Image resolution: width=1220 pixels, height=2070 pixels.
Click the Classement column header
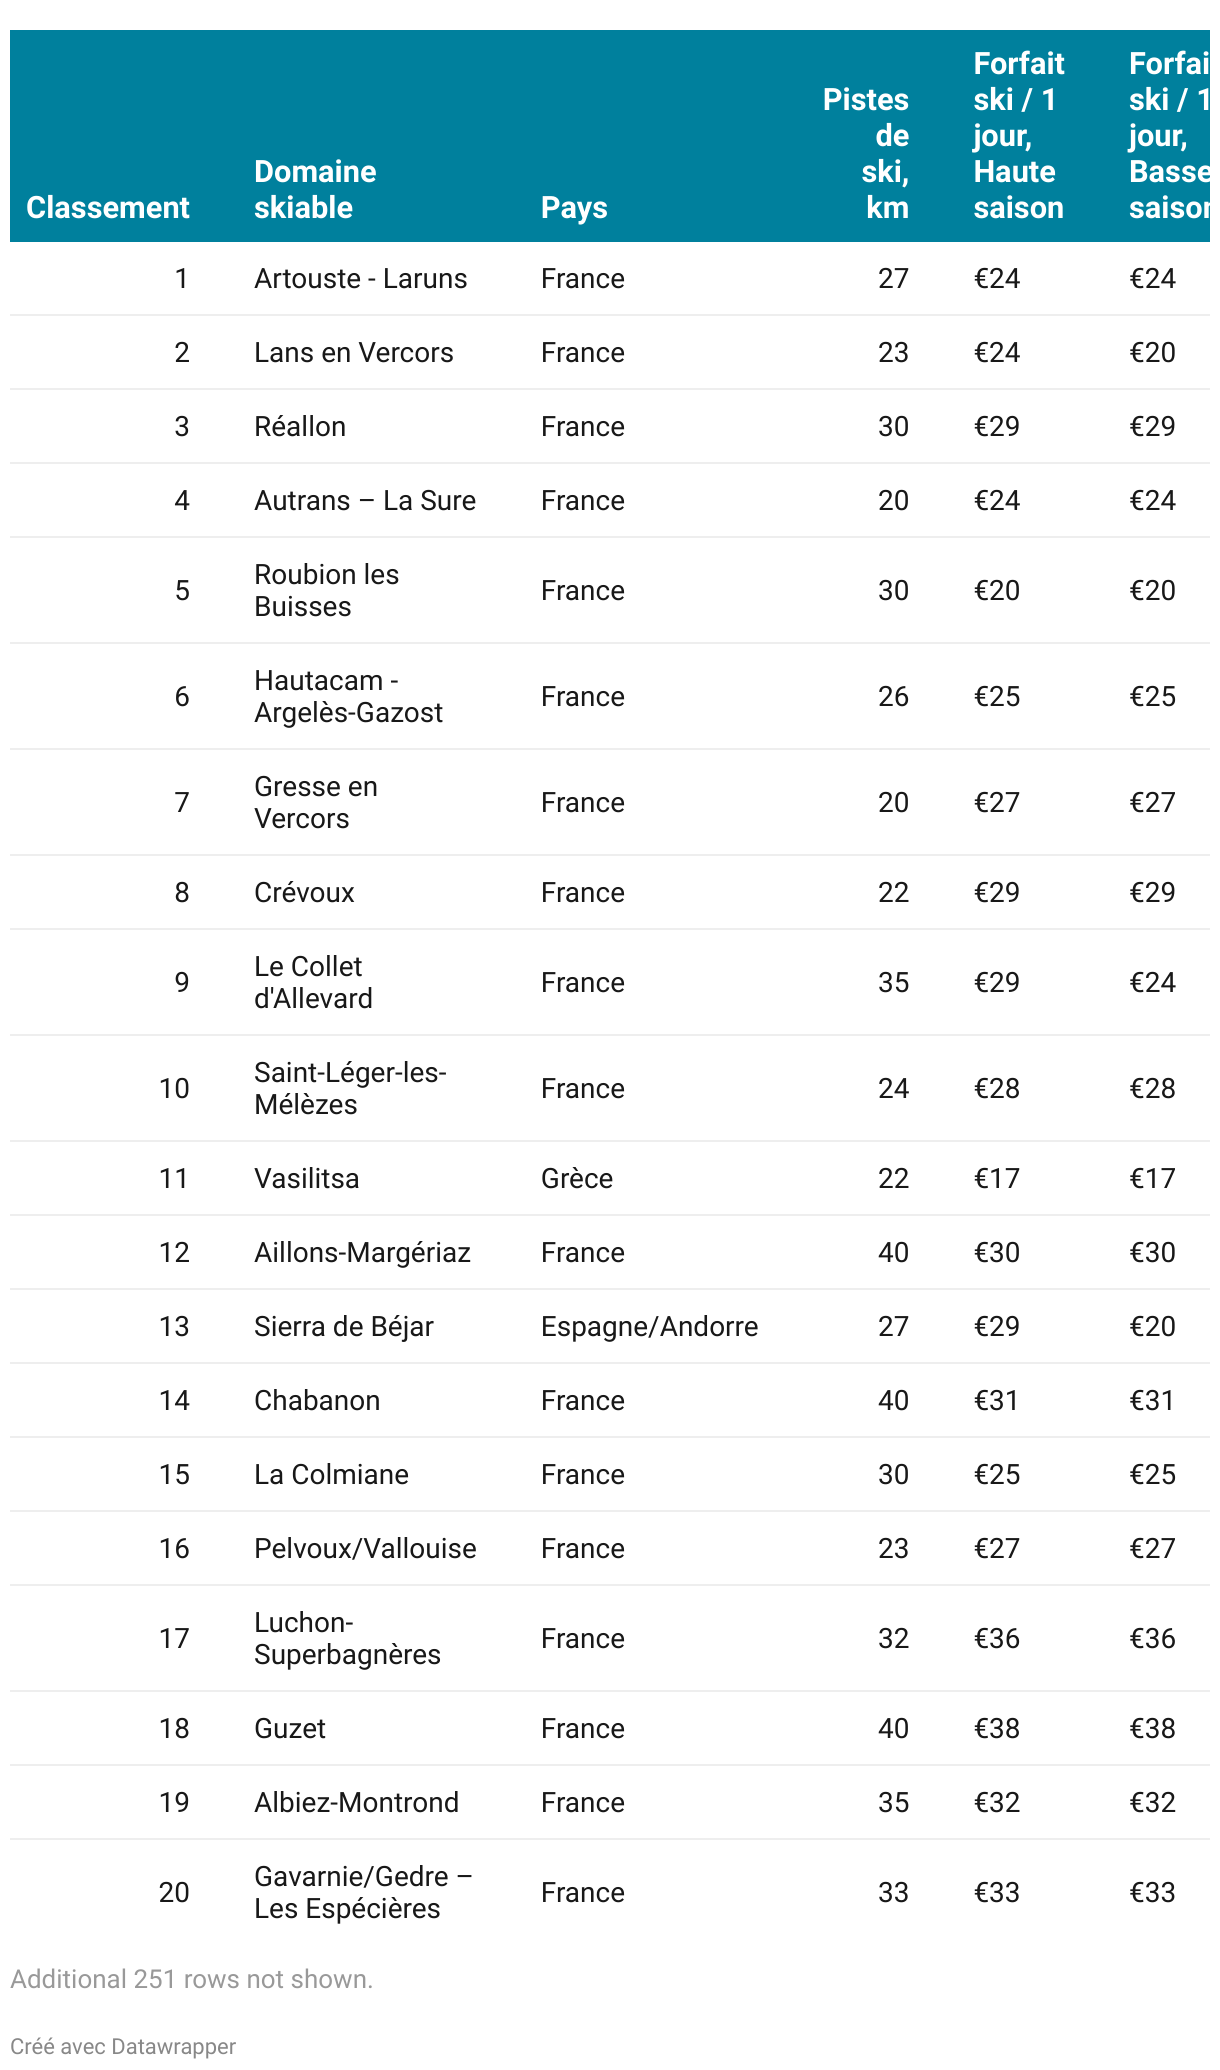(107, 207)
